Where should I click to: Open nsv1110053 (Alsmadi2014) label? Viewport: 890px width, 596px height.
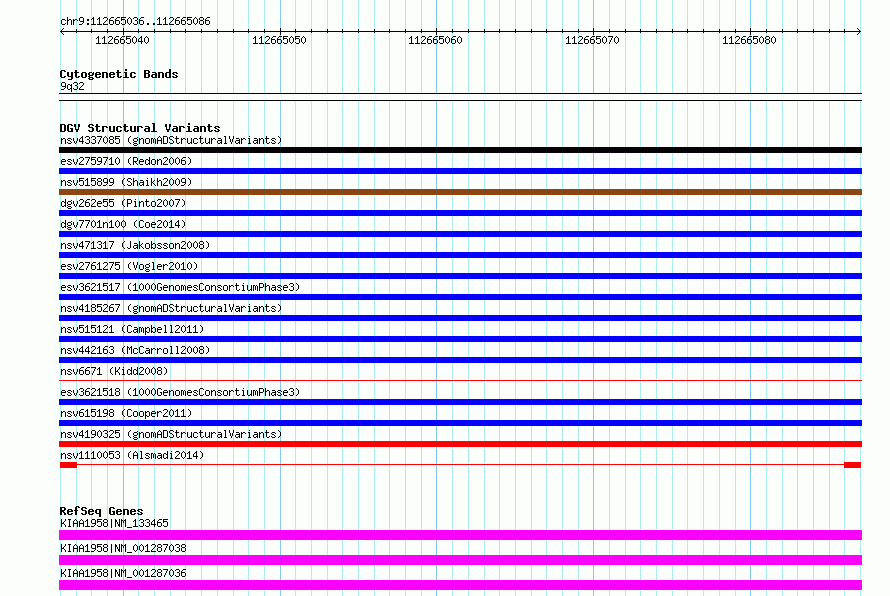132,455
